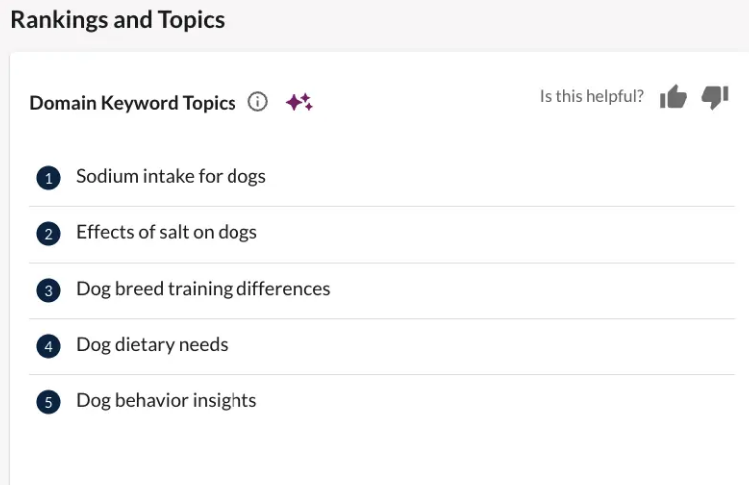The width and height of the screenshot is (749, 485).
Task: Open the Dog dietary needs topic
Action: [x=152, y=345]
